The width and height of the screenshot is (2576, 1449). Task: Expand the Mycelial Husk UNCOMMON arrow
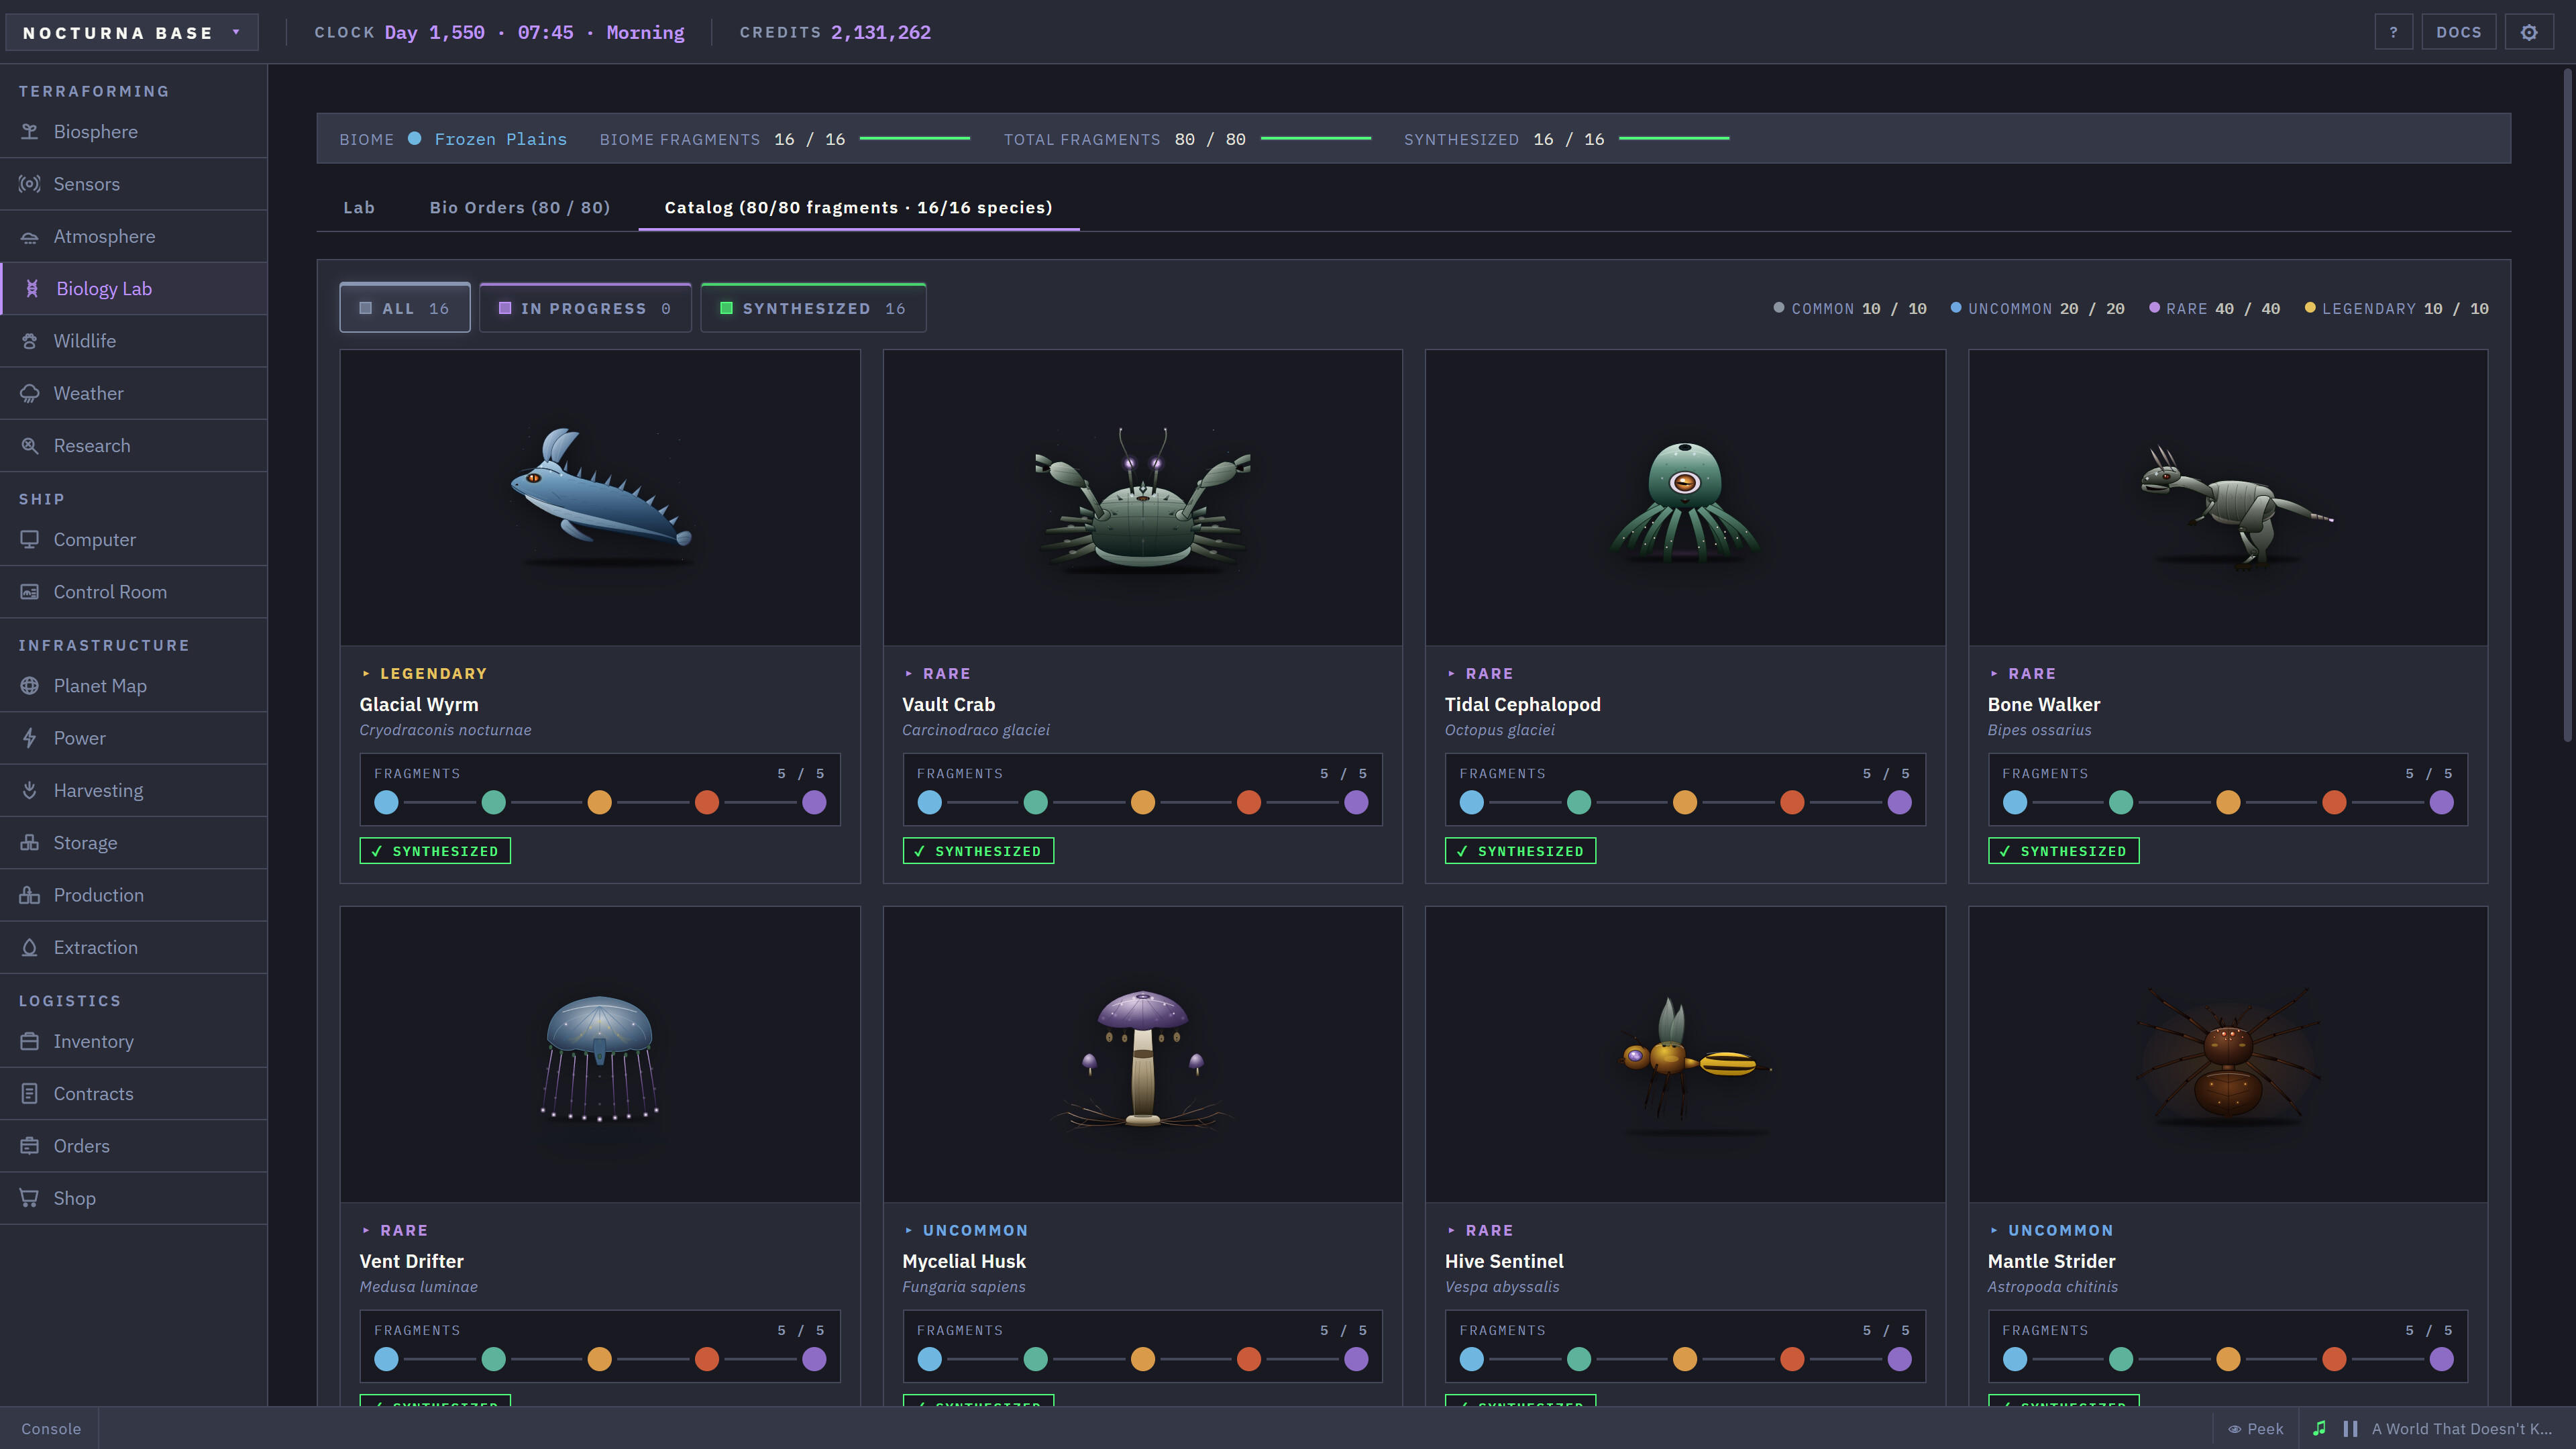pos(908,1230)
